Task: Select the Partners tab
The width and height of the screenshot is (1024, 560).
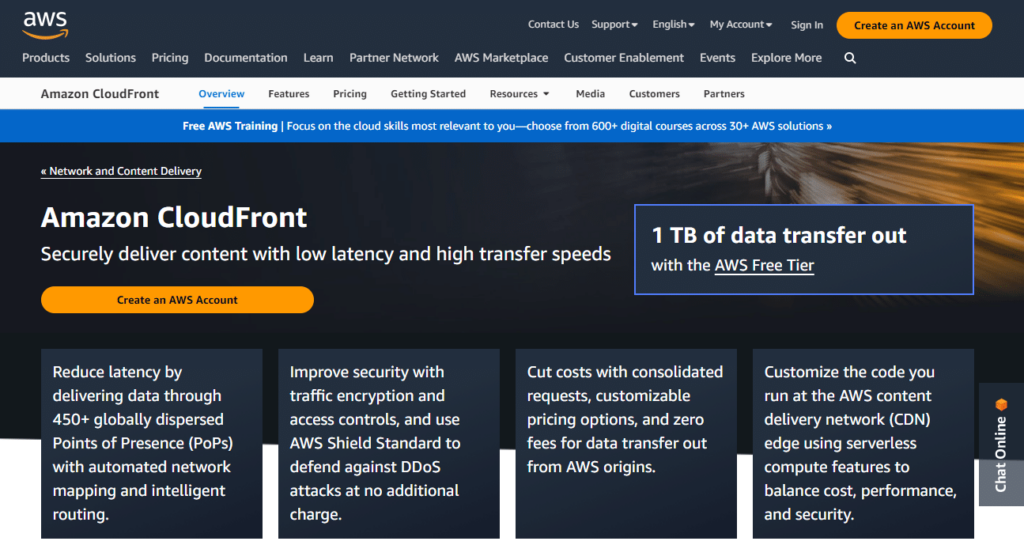Action: (724, 94)
